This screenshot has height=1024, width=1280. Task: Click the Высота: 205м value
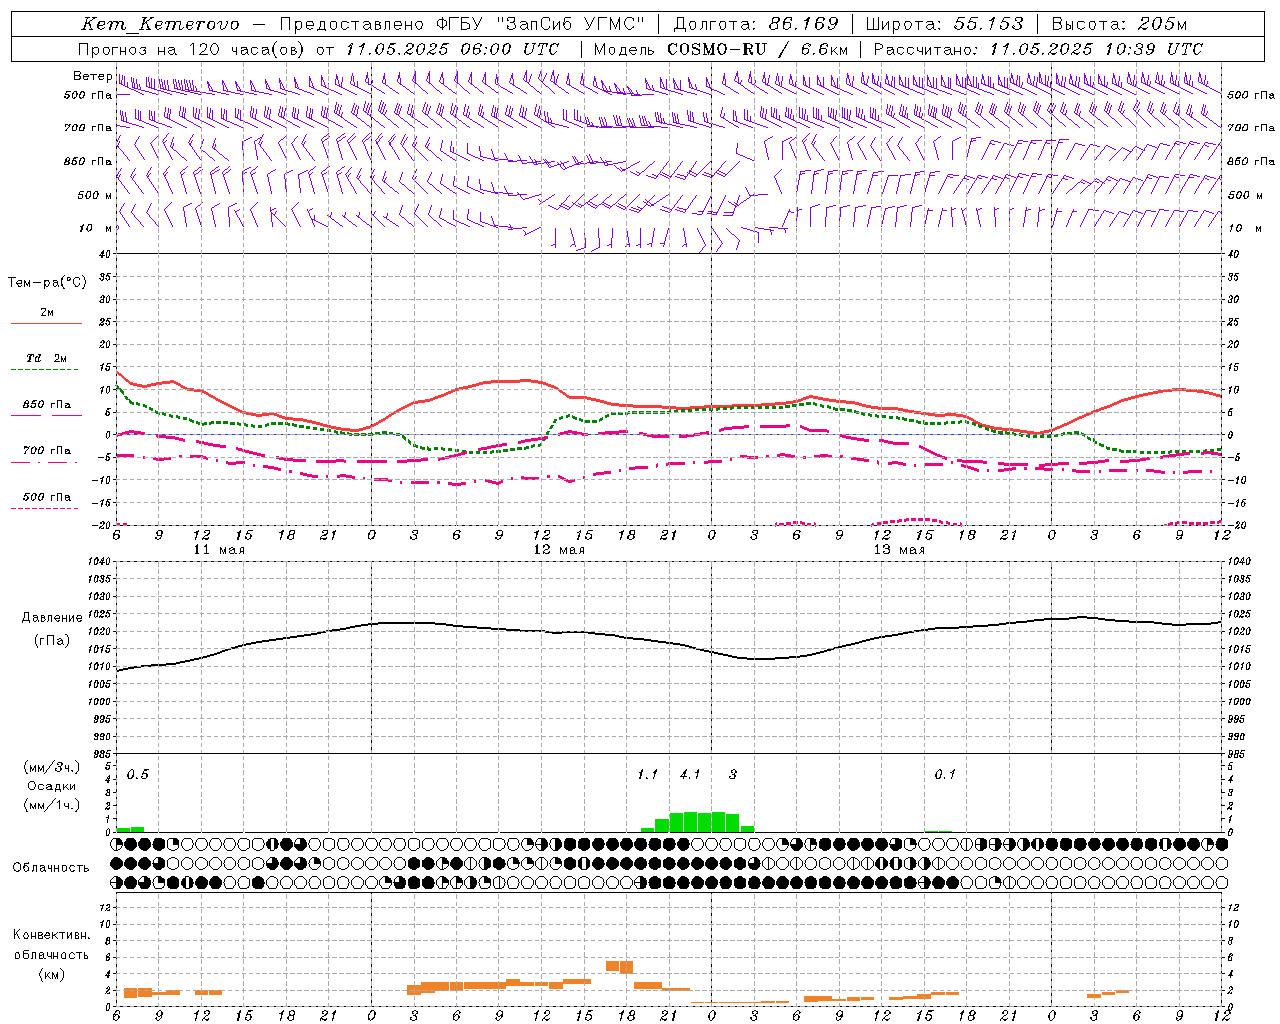pyautogui.click(x=1119, y=24)
